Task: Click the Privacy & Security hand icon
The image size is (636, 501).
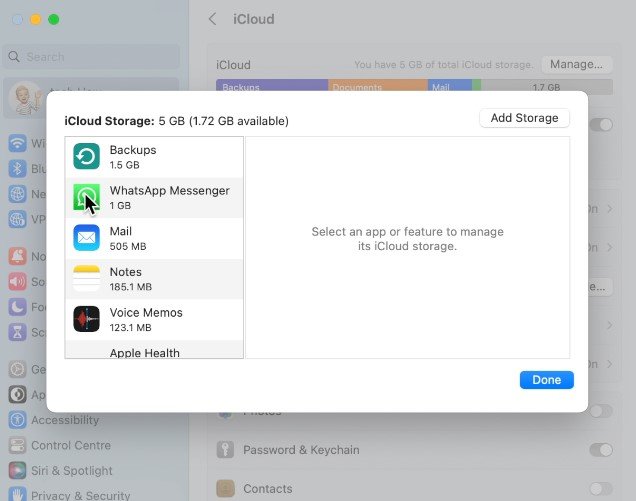Action: 17,495
